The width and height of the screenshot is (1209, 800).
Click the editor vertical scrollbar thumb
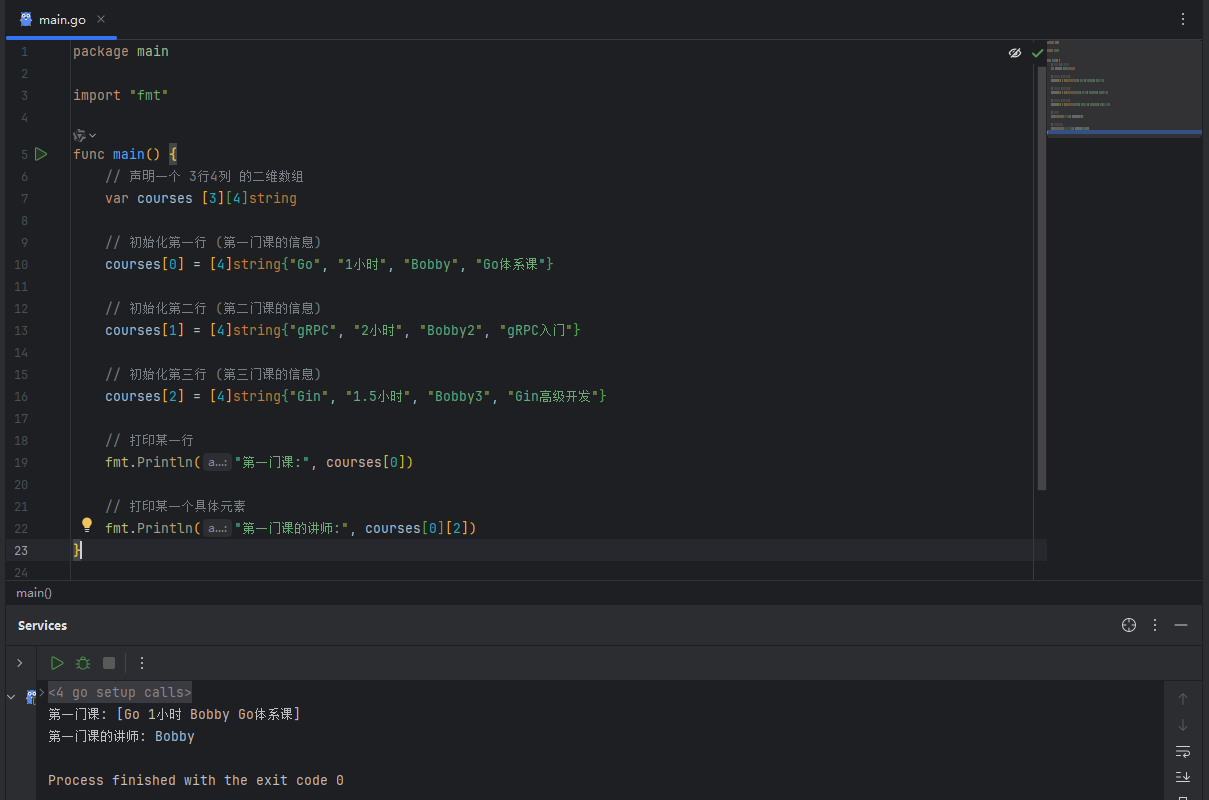(x=1041, y=278)
